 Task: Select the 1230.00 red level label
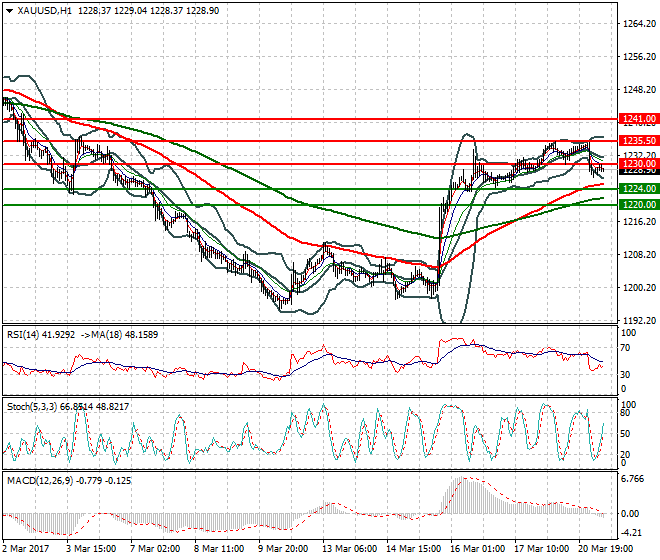639,163
